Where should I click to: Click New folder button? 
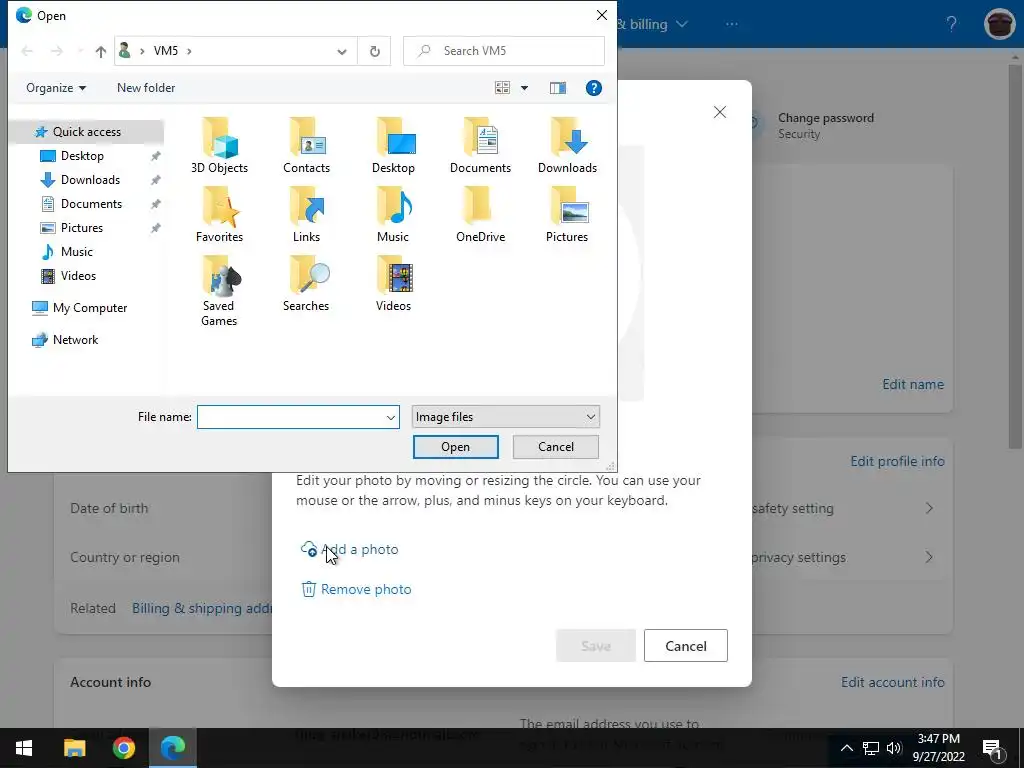click(x=146, y=88)
